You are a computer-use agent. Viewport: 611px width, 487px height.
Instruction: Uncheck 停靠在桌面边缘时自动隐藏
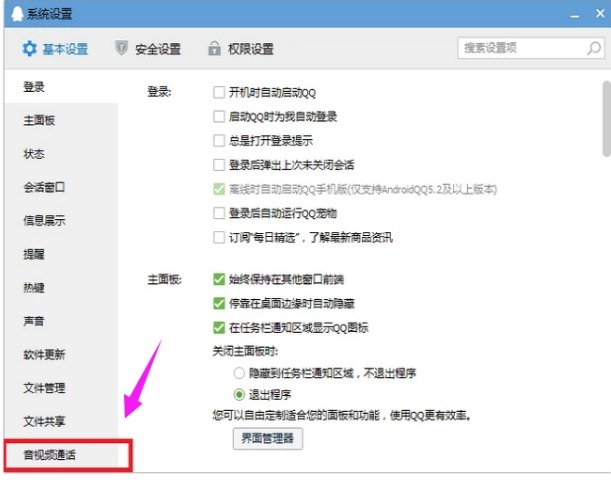coord(219,303)
